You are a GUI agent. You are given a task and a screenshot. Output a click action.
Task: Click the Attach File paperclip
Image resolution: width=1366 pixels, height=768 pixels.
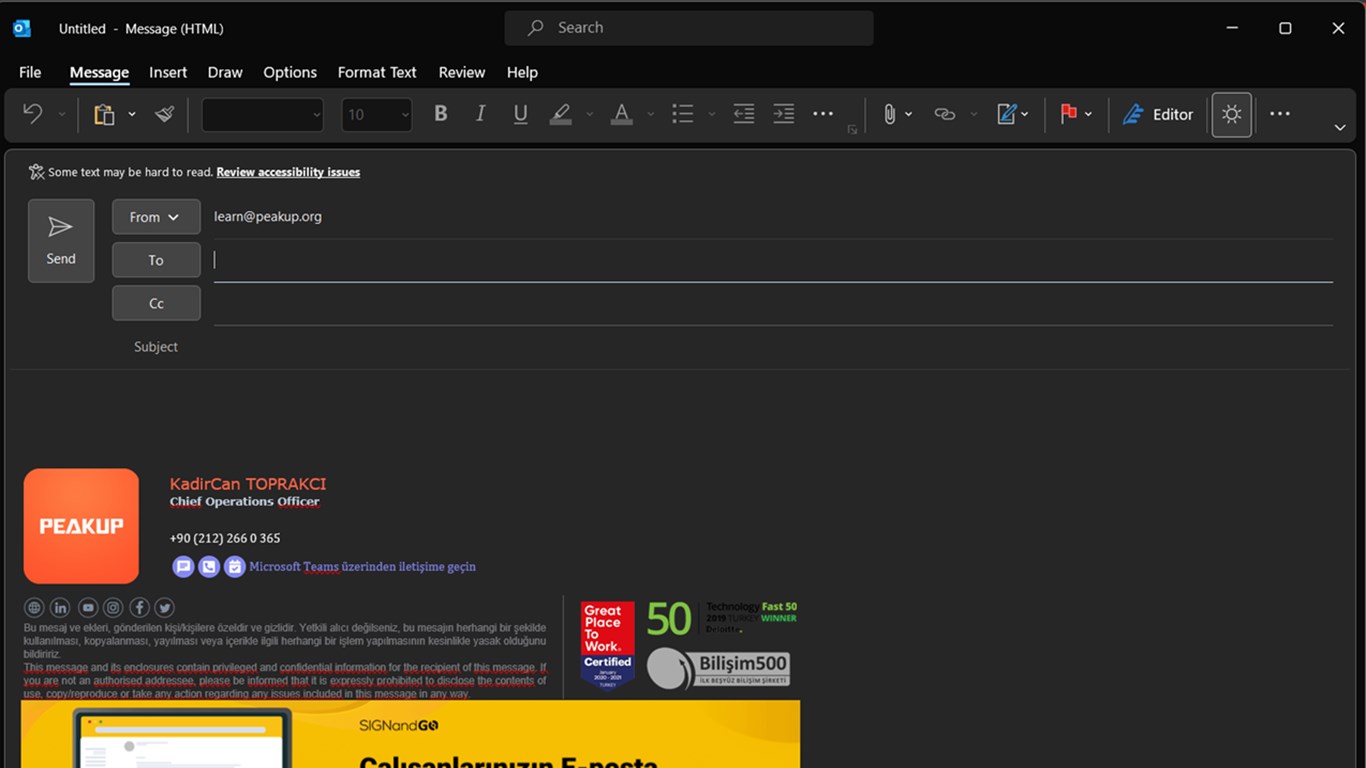[889, 114]
